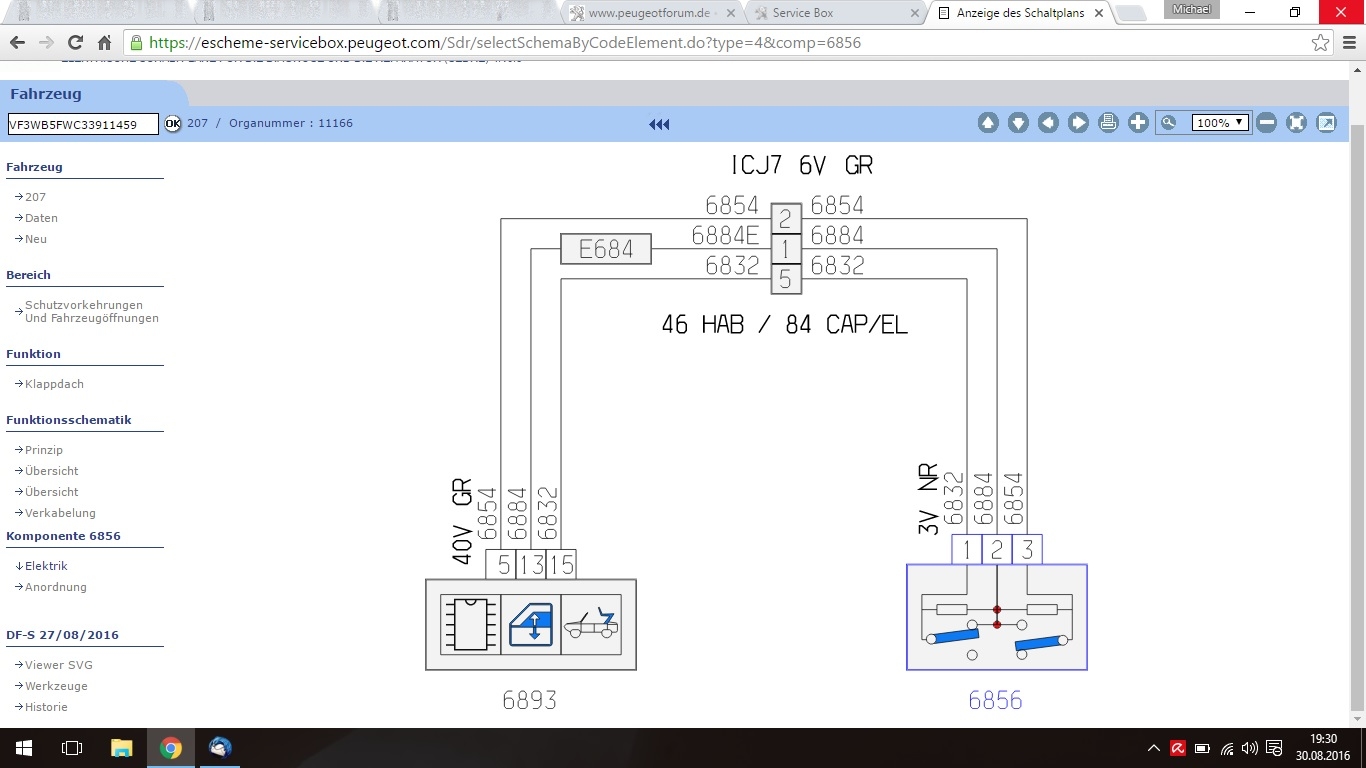This screenshot has height=768, width=1366.
Task: Pan the schematic down with the down arrow
Action: [1018, 123]
